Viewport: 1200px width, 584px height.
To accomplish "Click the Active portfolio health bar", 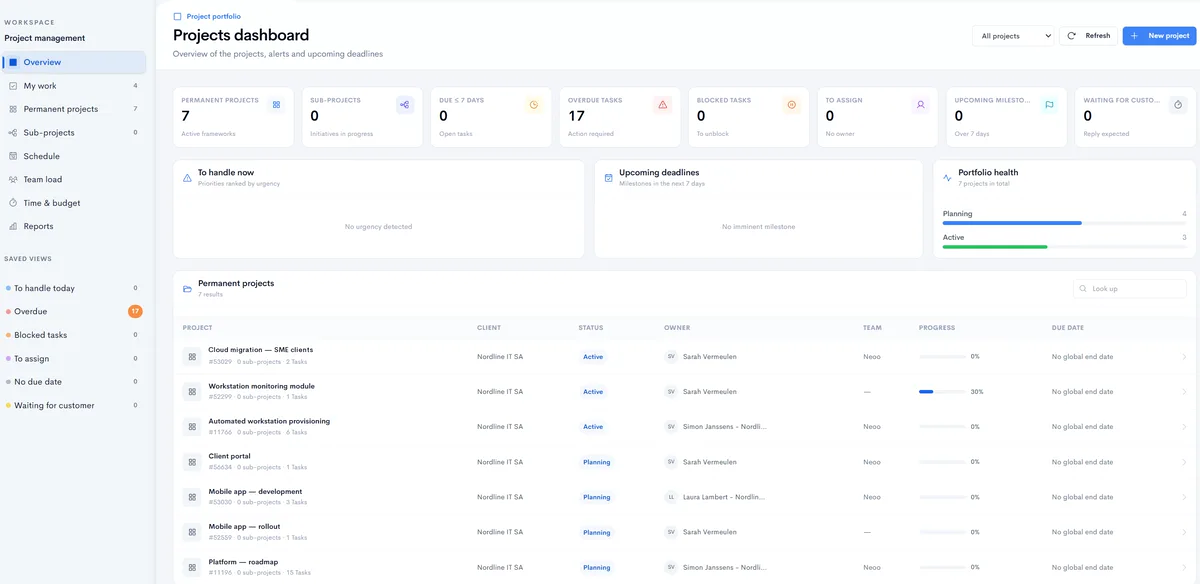I will pyautogui.click(x=1065, y=246).
